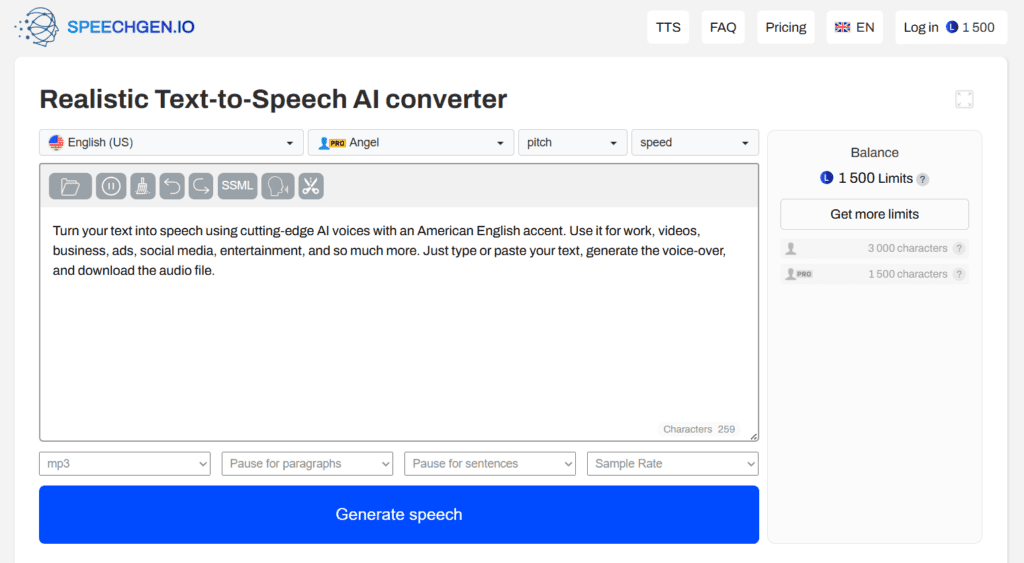Open the Angel voice dropdown
Image resolution: width=1024 pixels, height=563 pixels.
click(x=411, y=142)
